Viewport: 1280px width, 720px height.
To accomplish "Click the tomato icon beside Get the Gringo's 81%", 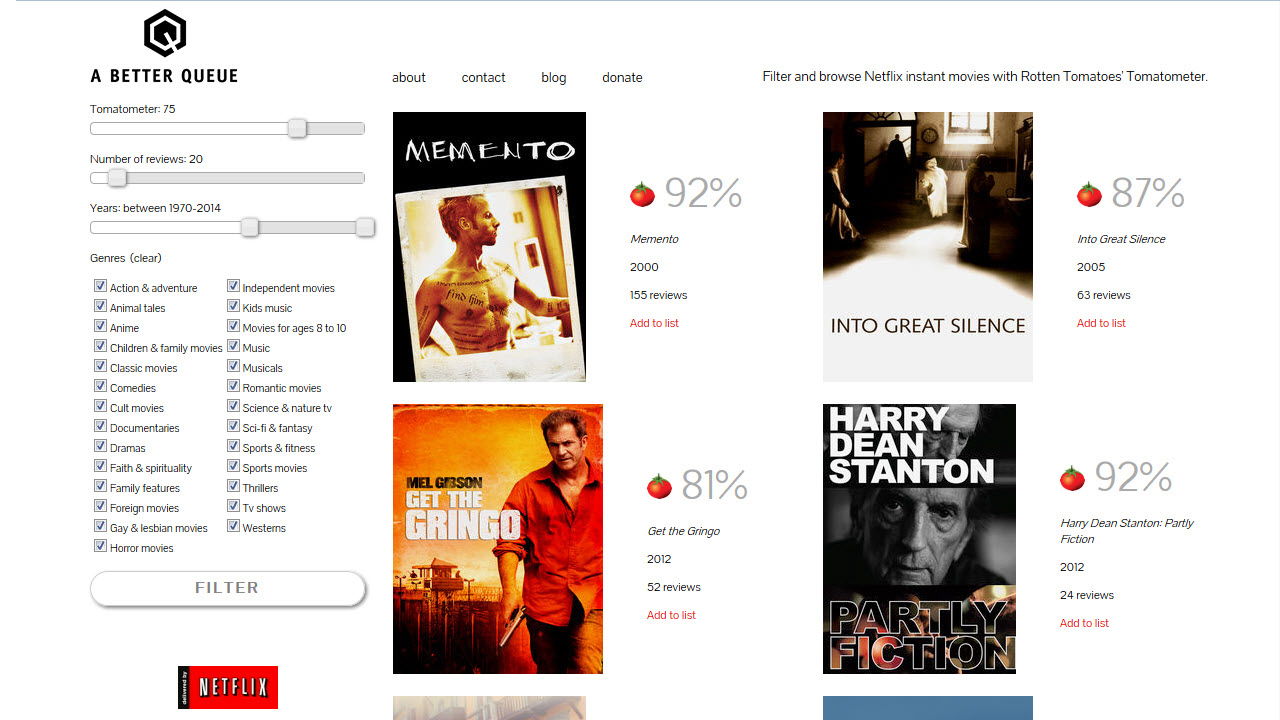I will (659, 486).
